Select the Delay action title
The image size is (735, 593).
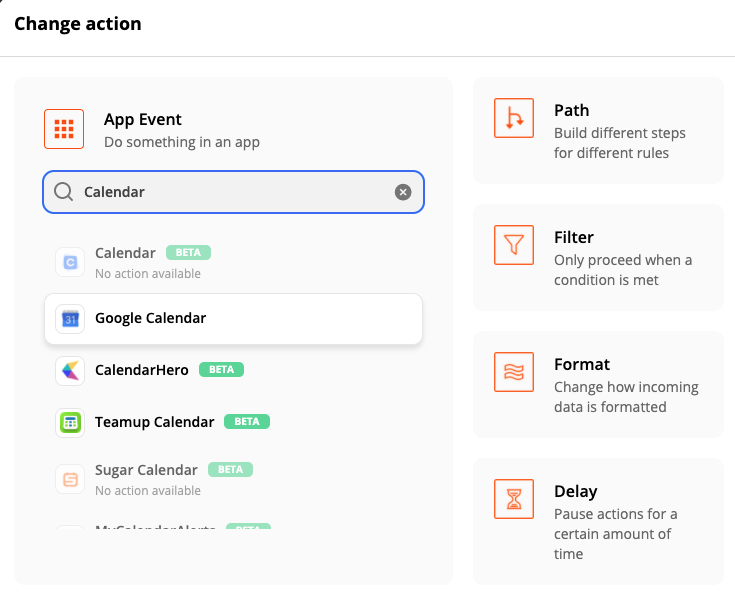pyautogui.click(x=575, y=491)
